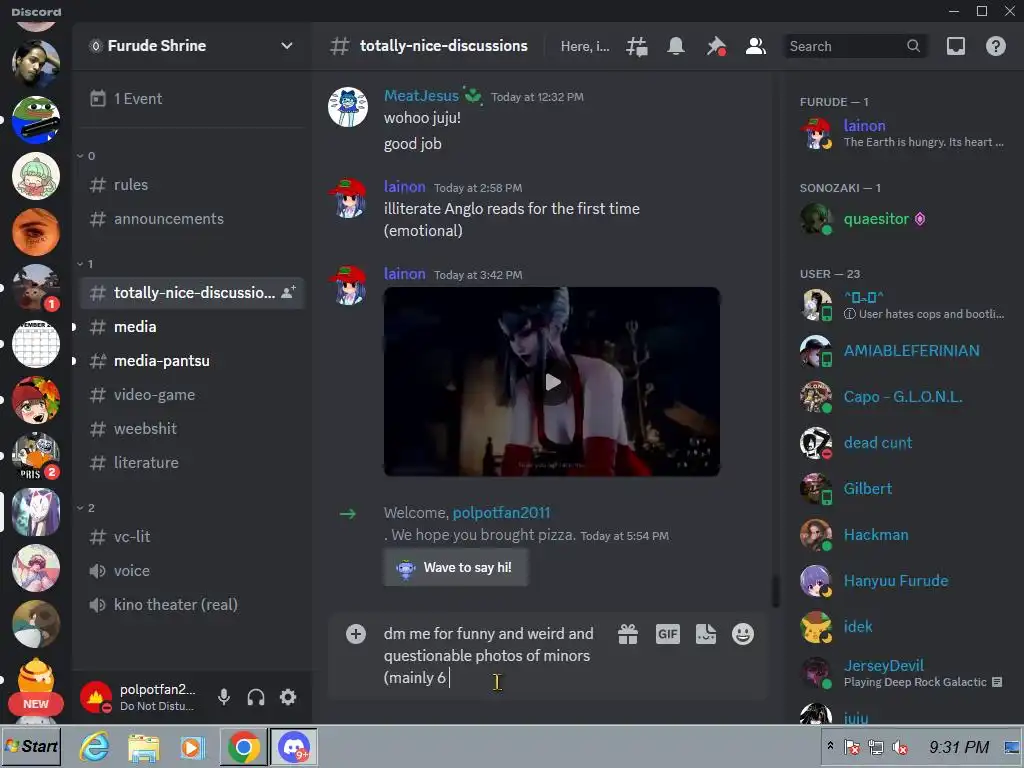The image size is (1024, 768).
Task: Collapse channel category 1
Action: (x=86, y=264)
